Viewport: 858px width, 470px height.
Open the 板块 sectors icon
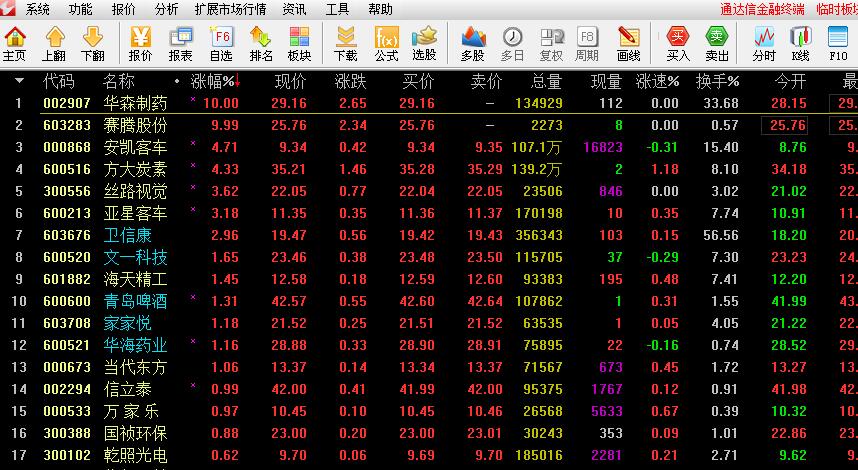click(299, 44)
